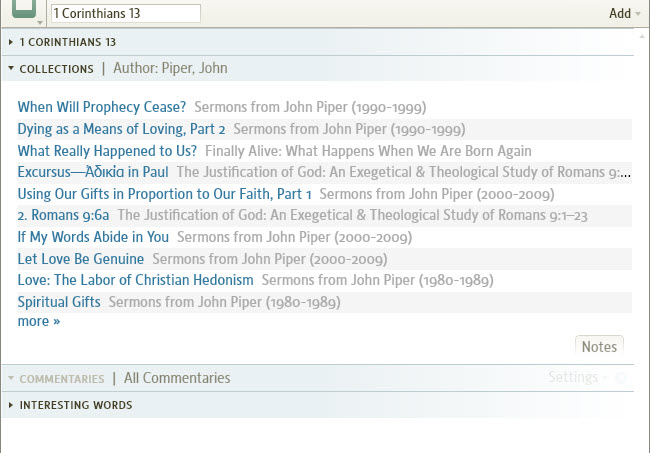Expand the Commentaries section
Image resolution: width=650 pixels, height=453 pixels.
tap(11, 378)
